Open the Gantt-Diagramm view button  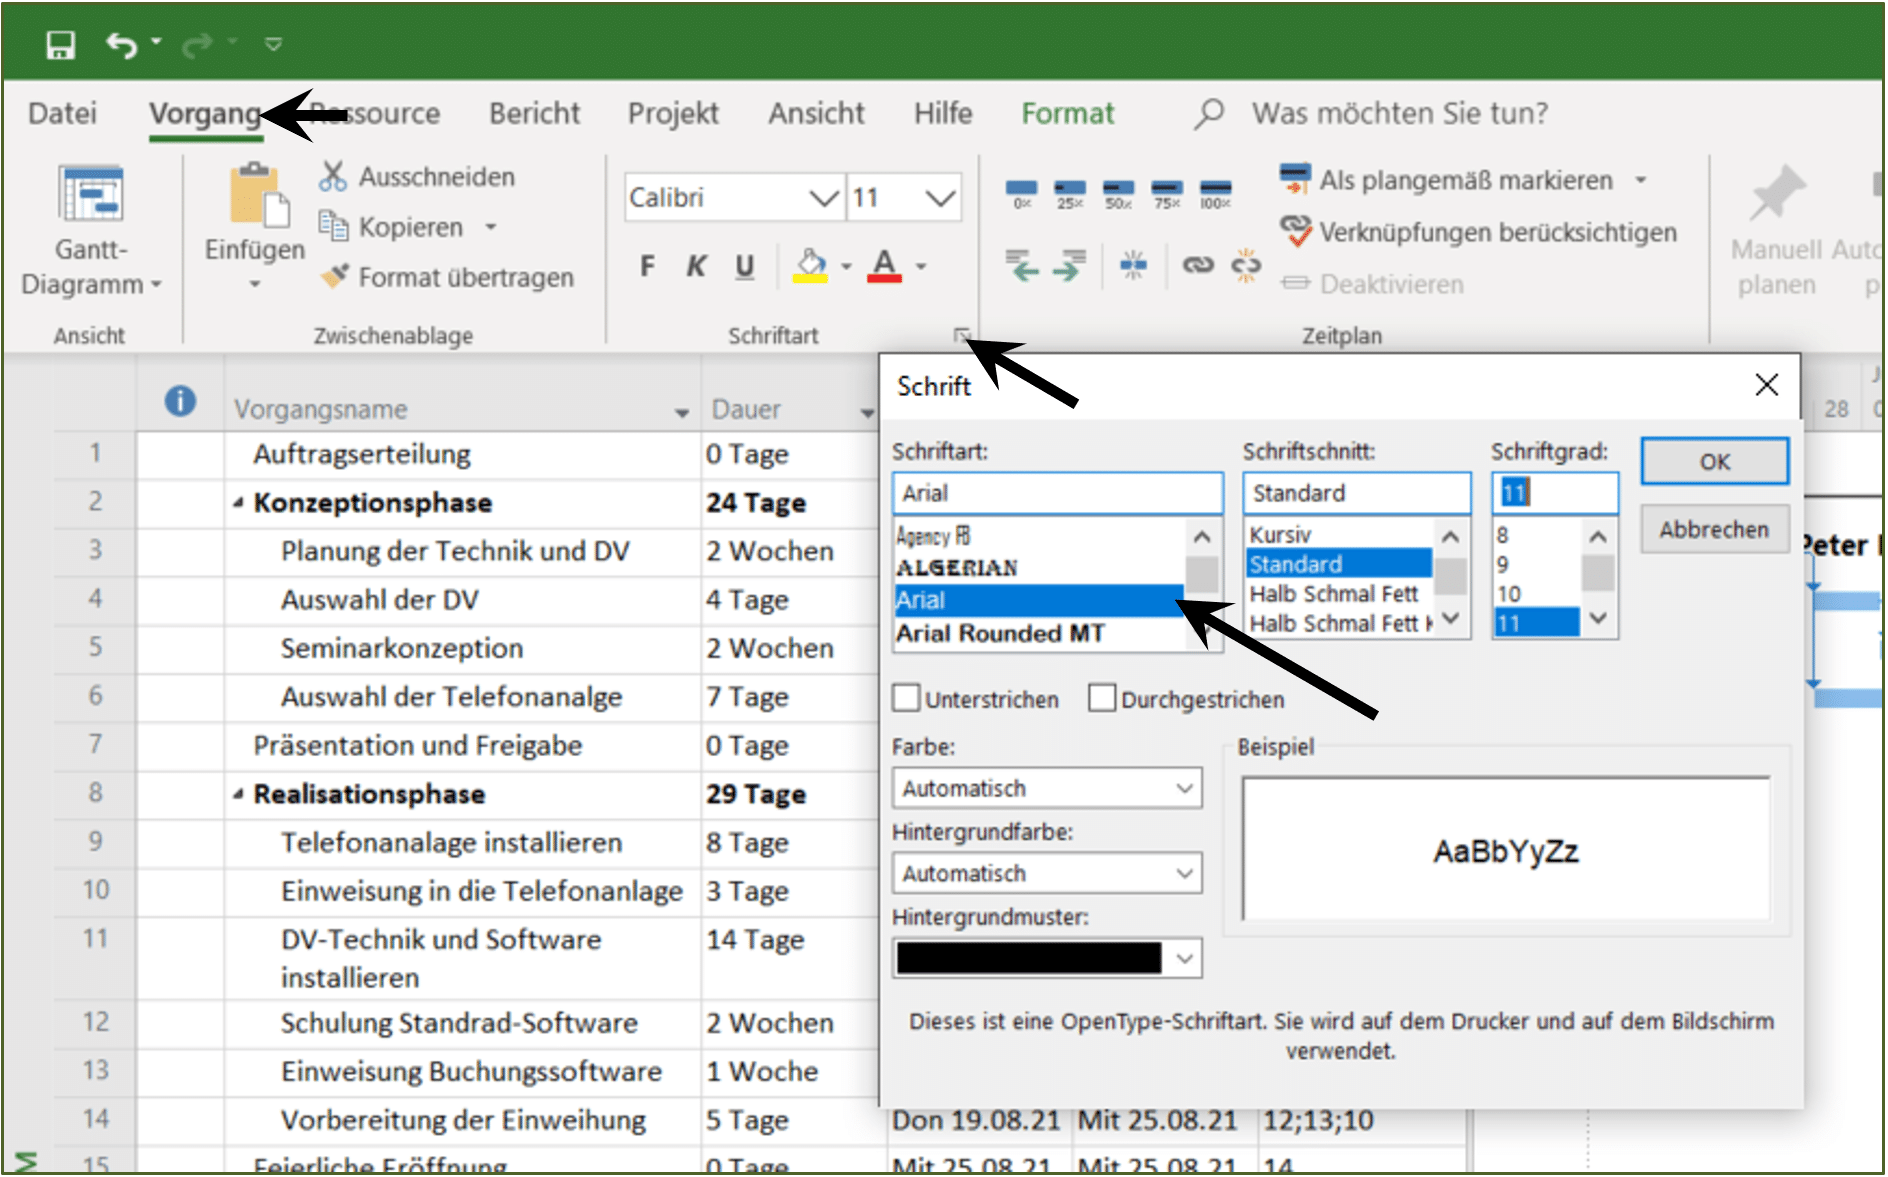91,232
